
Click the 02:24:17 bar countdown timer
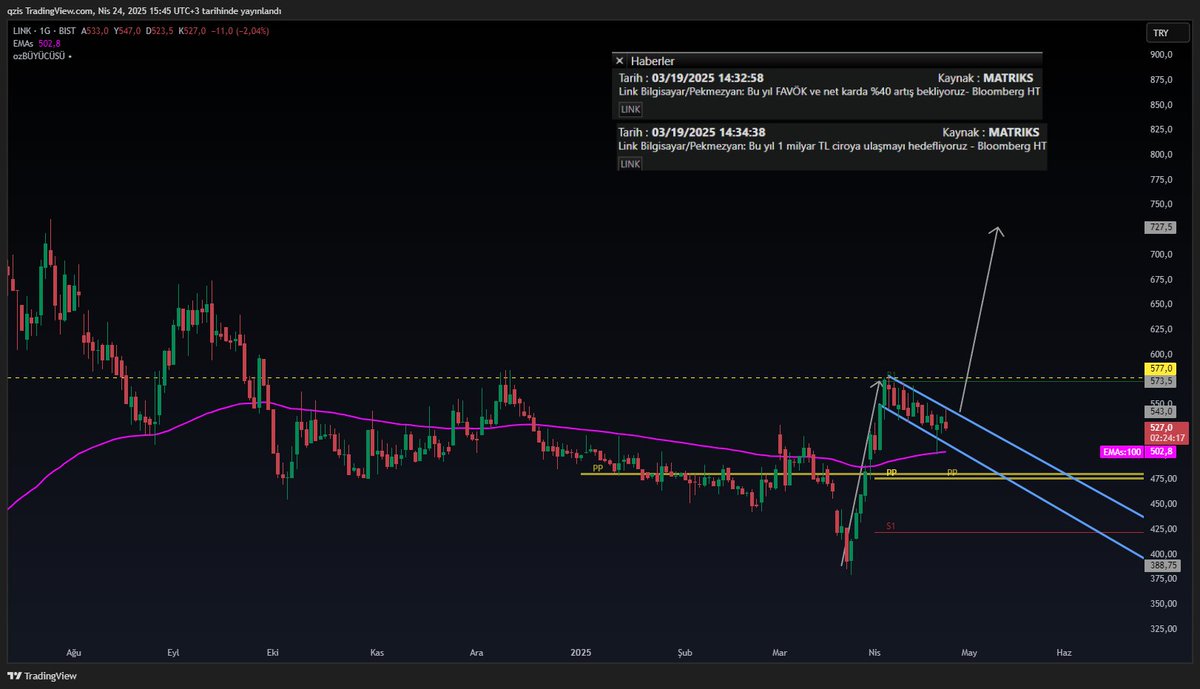pos(1165,438)
